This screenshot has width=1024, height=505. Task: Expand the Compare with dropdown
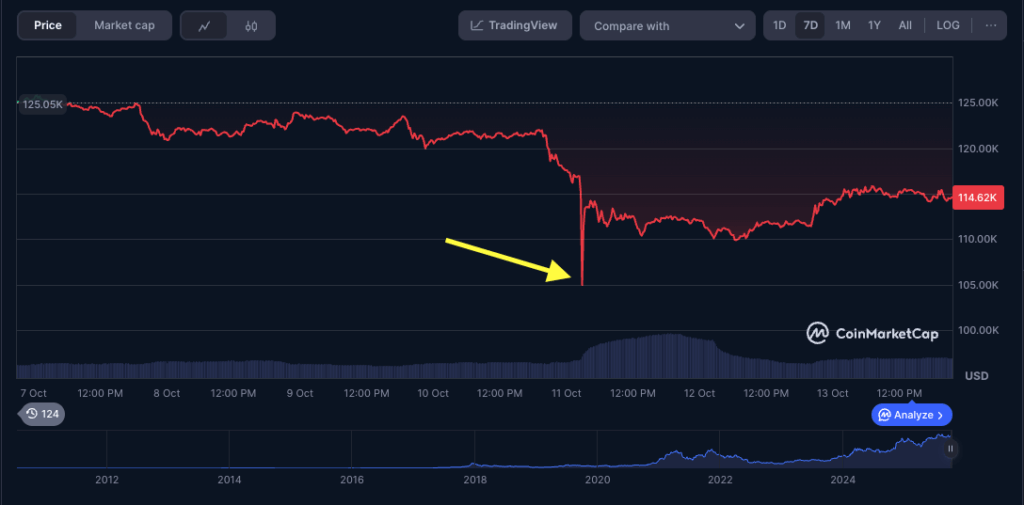tap(667, 26)
